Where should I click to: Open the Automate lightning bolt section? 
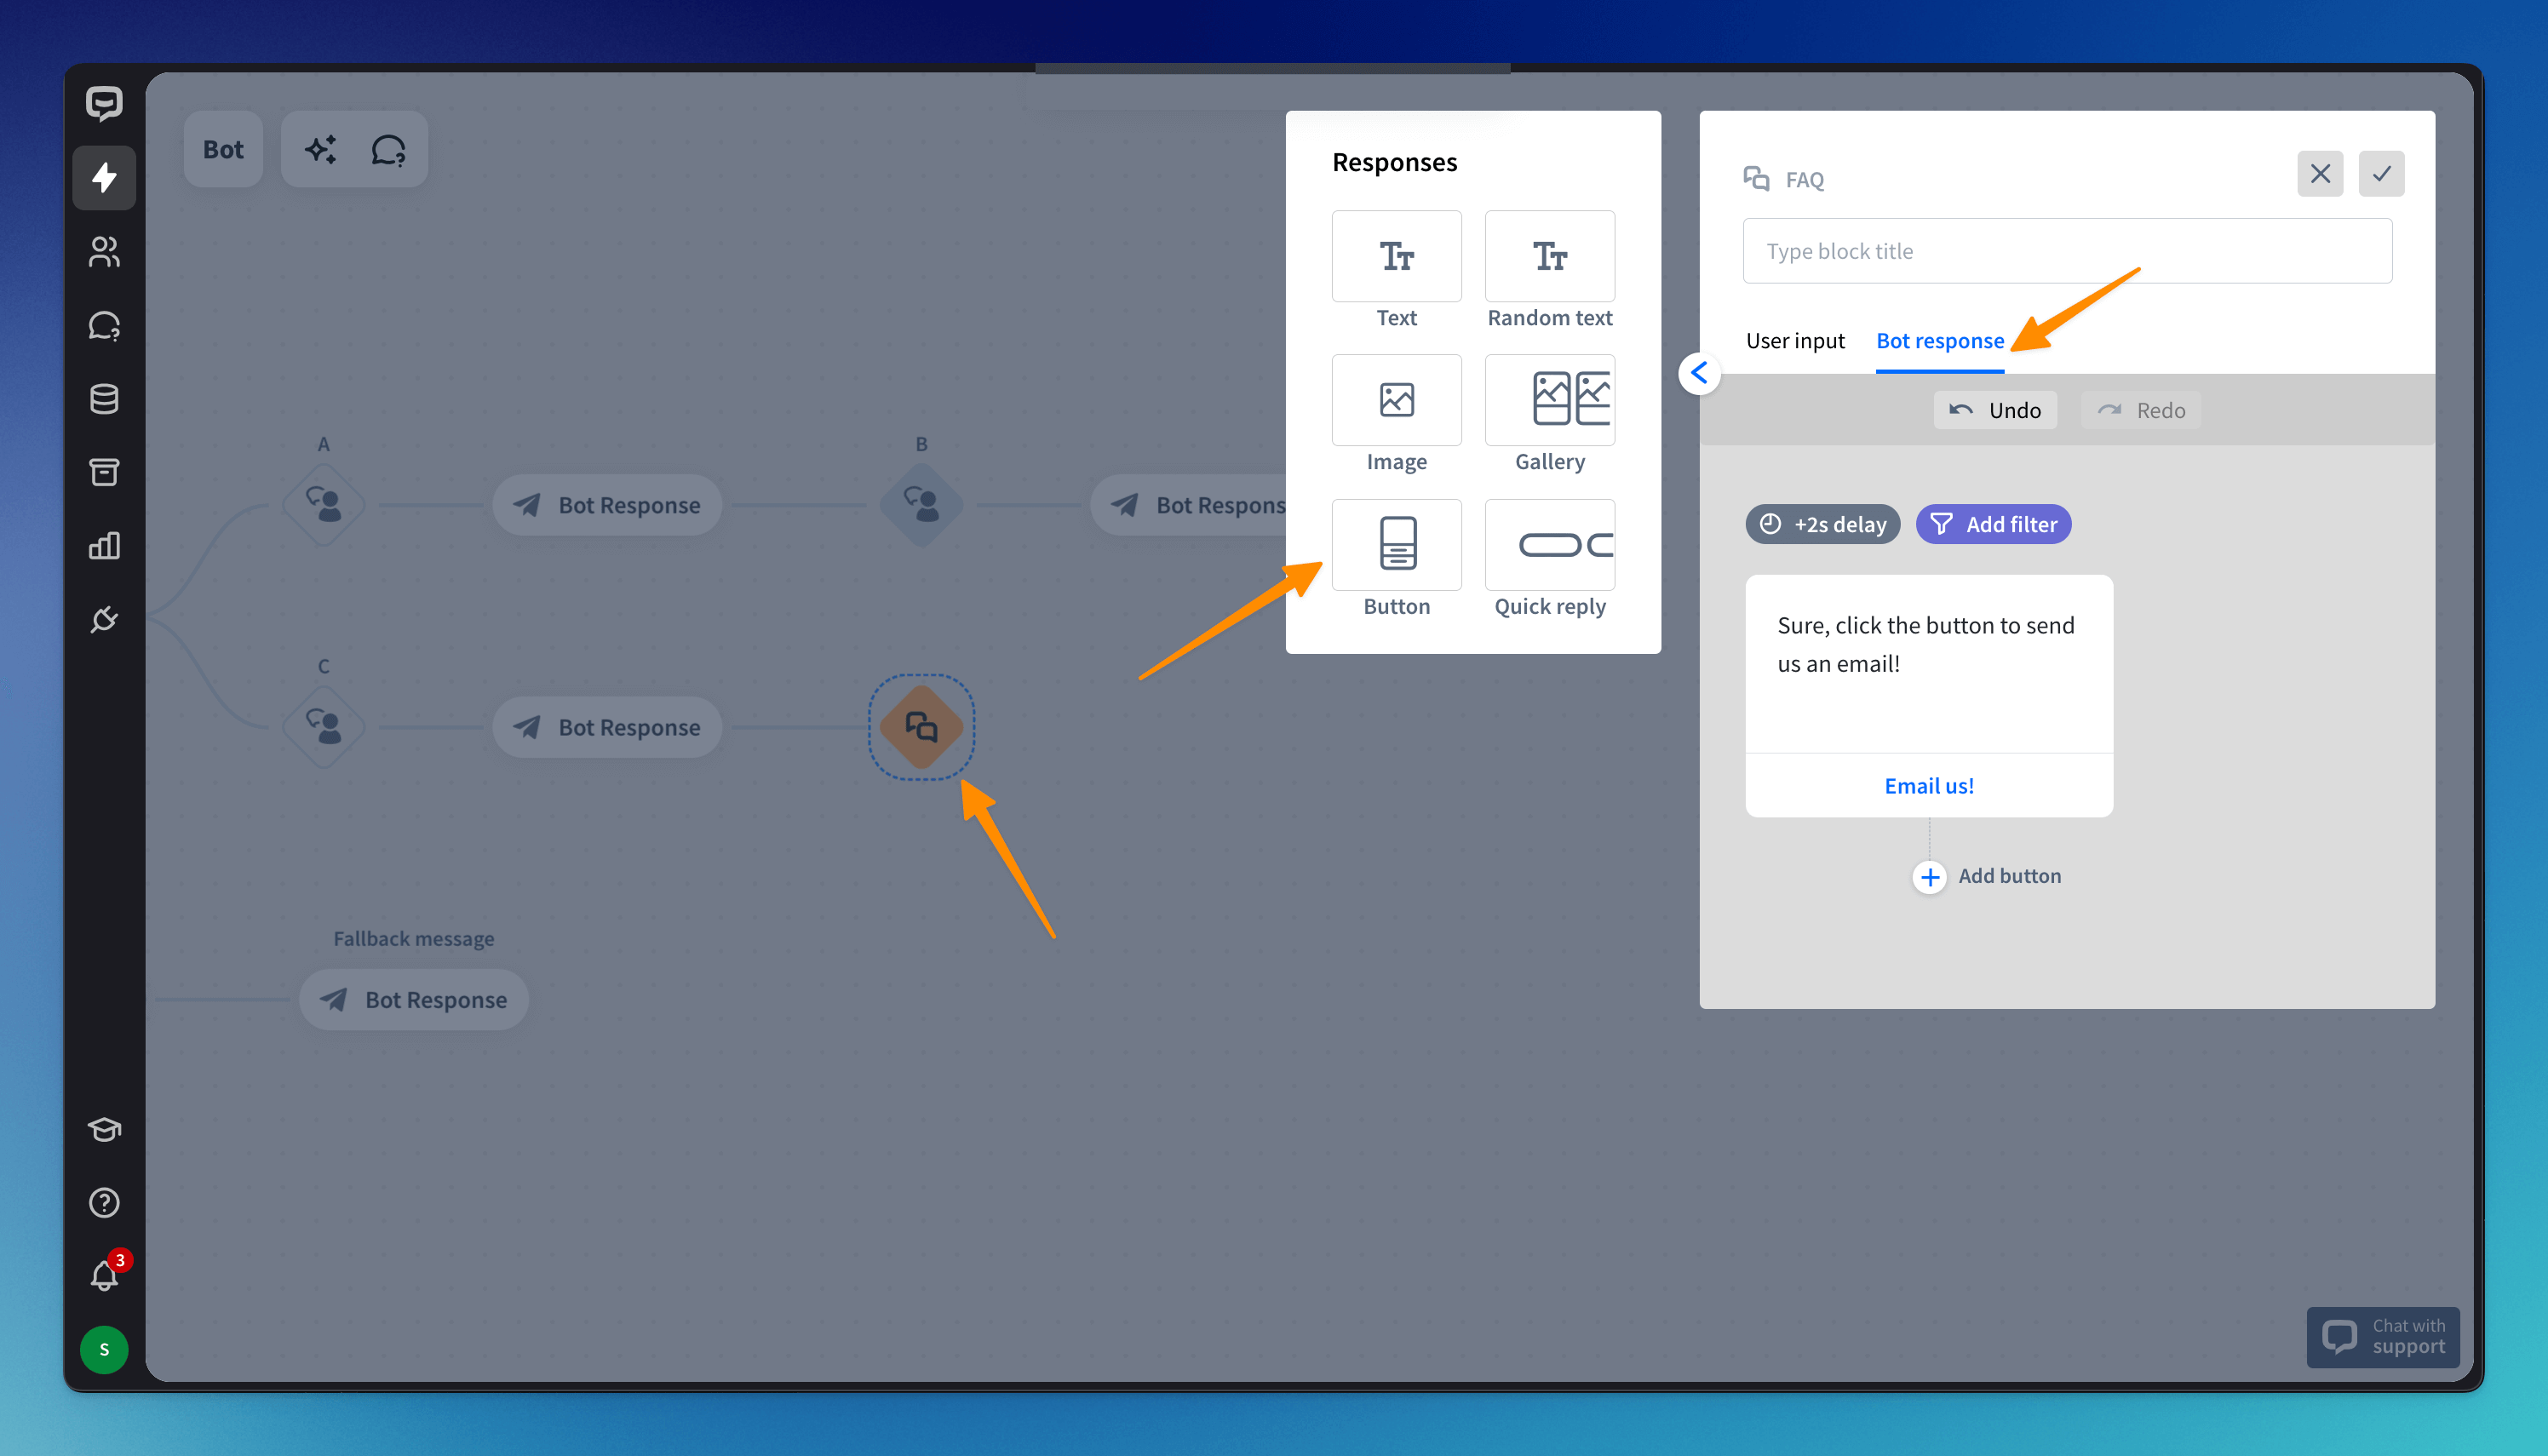(x=104, y=178)
